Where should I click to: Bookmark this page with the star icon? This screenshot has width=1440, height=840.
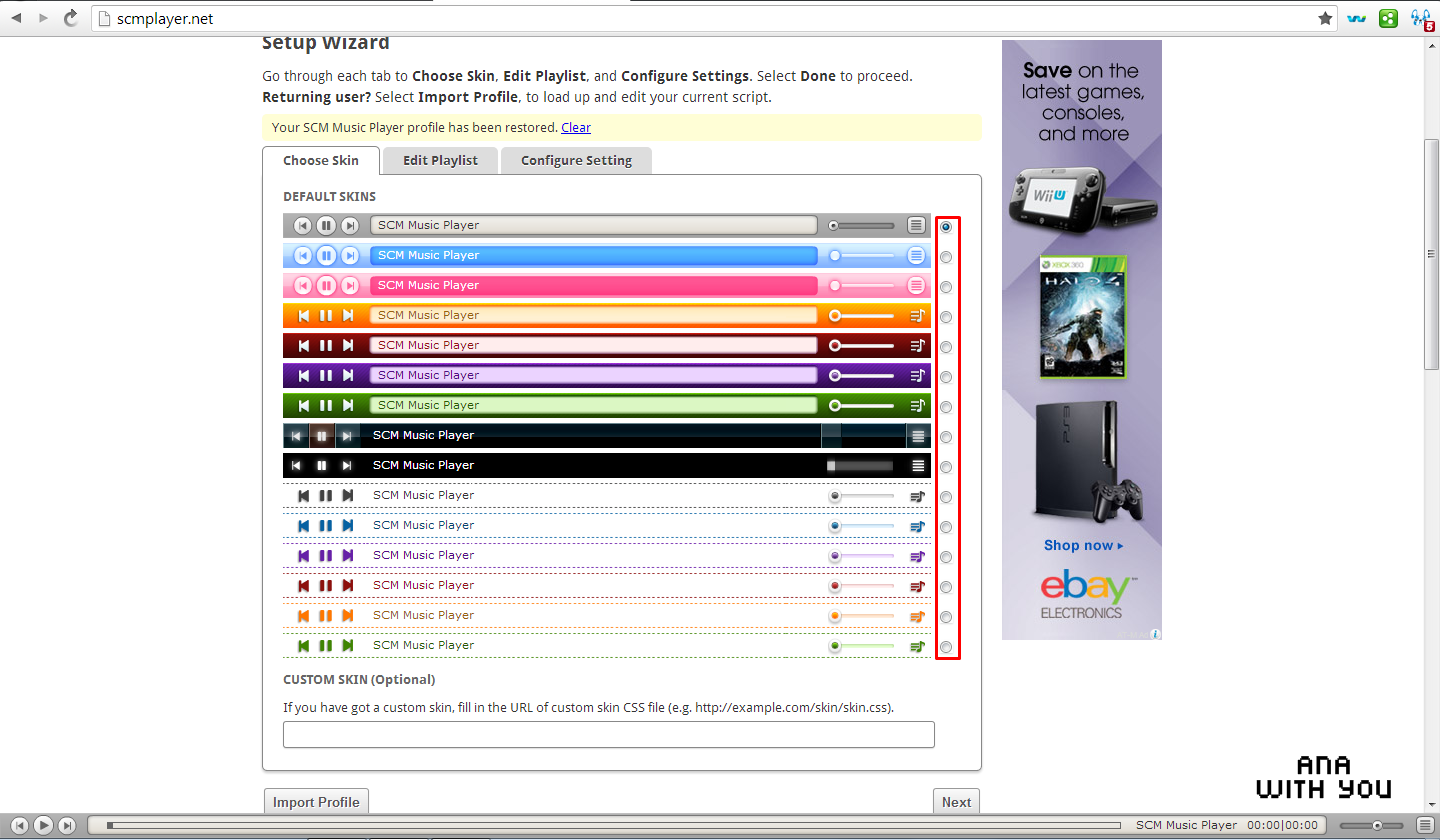(1325, 18)
